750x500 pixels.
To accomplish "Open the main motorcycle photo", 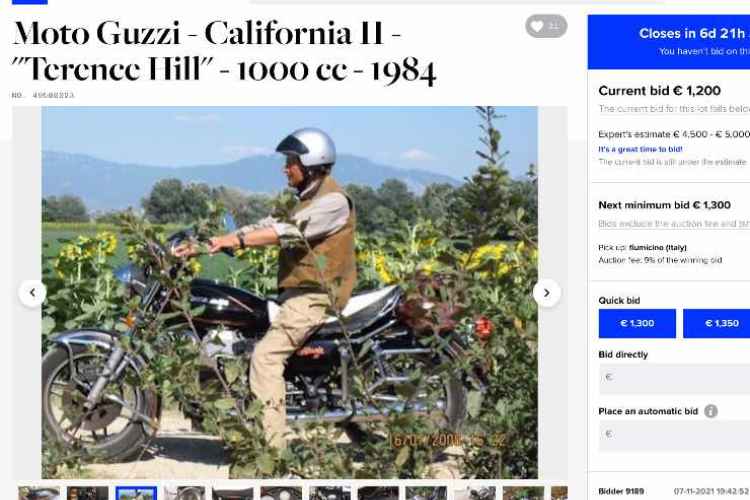I will click(289, 292).
